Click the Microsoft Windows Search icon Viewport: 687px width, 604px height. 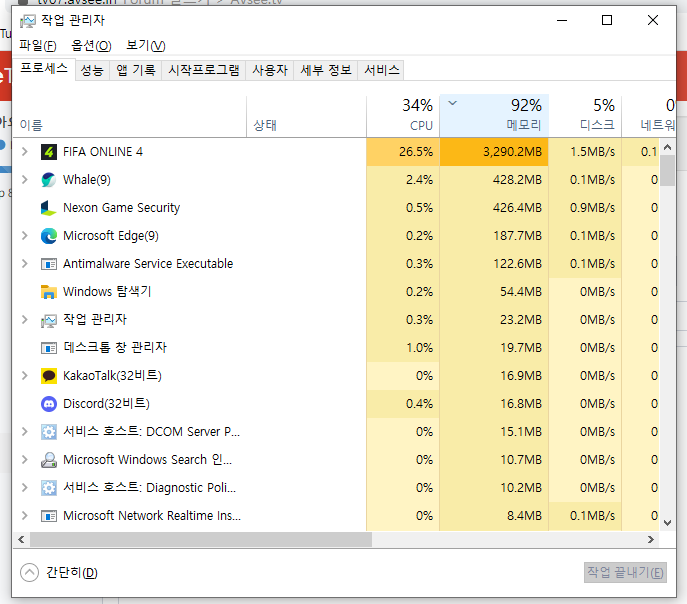pyautogui.click(x=49, y=460)
